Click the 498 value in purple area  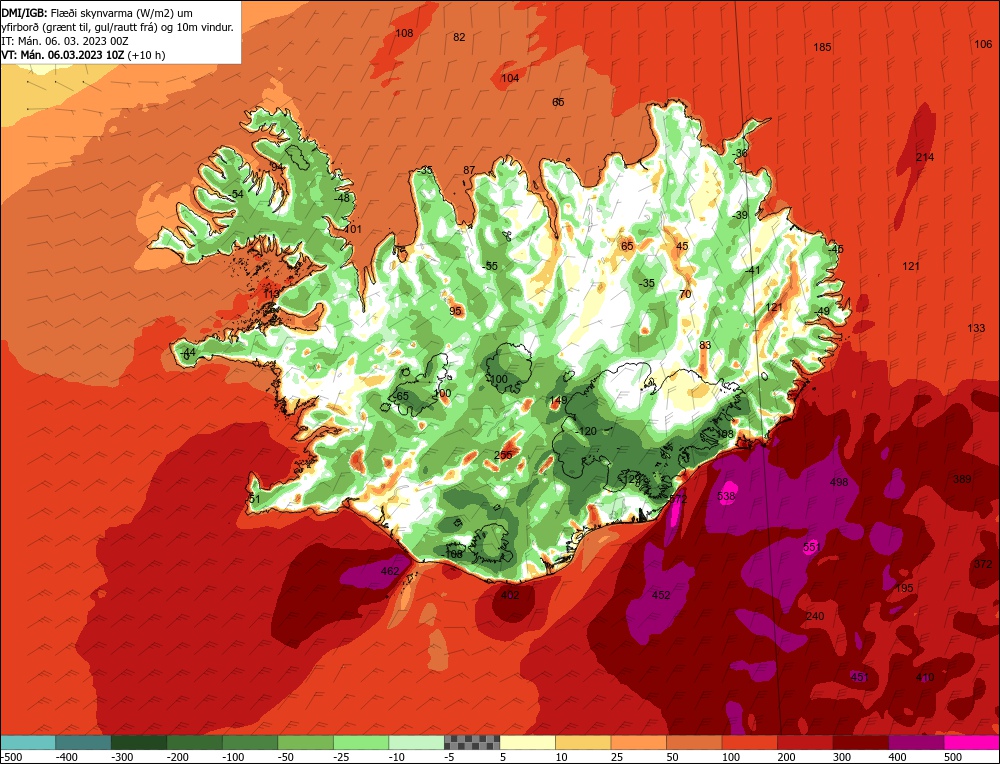click(x=839, y=481)
